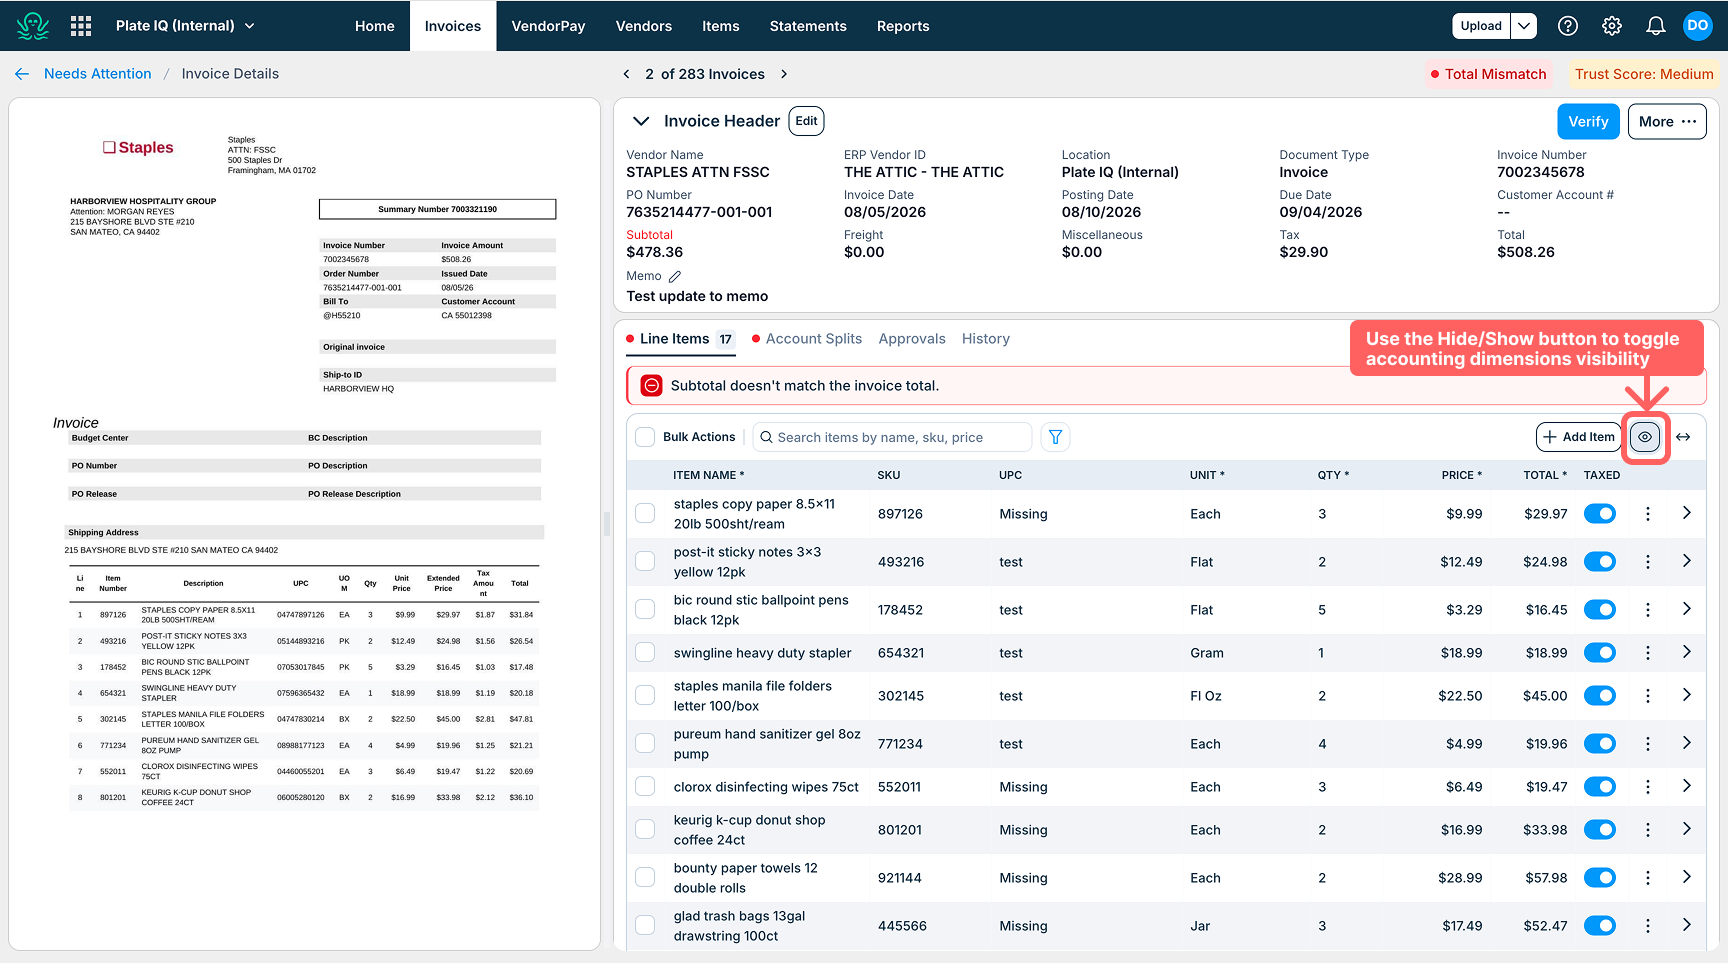
Task: Click the search items input field
Action: tap(892, 437)
